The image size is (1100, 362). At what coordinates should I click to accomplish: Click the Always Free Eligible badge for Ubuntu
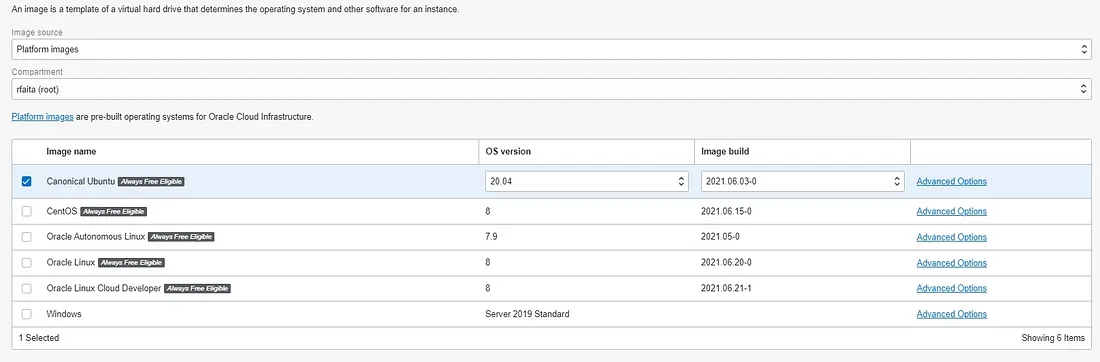point(151,182)
